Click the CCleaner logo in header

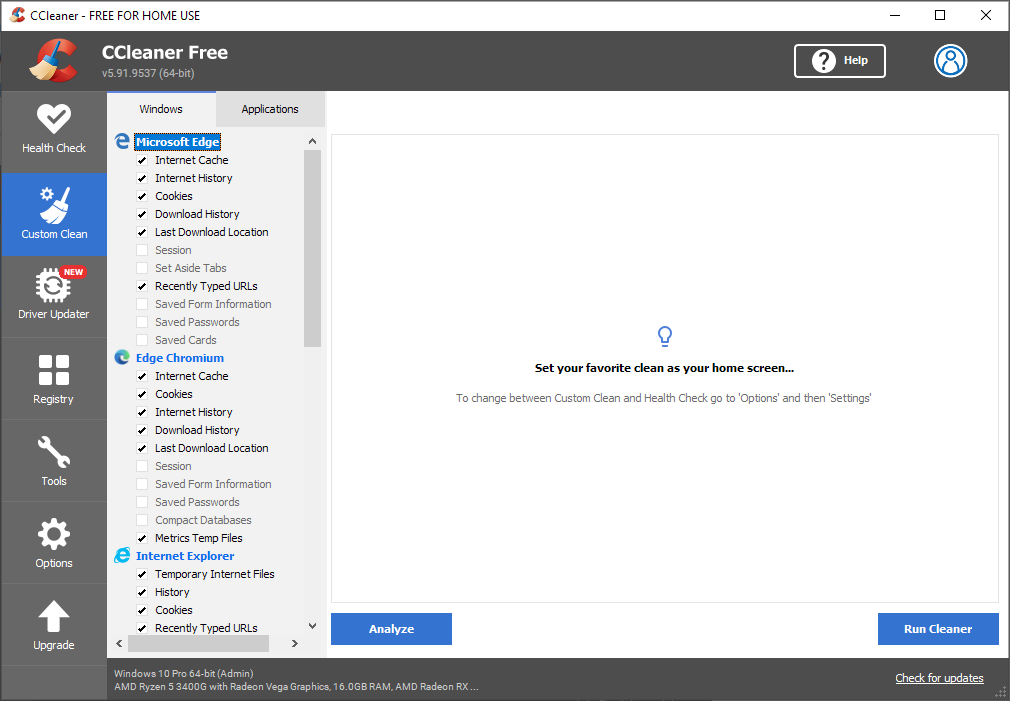53,61
